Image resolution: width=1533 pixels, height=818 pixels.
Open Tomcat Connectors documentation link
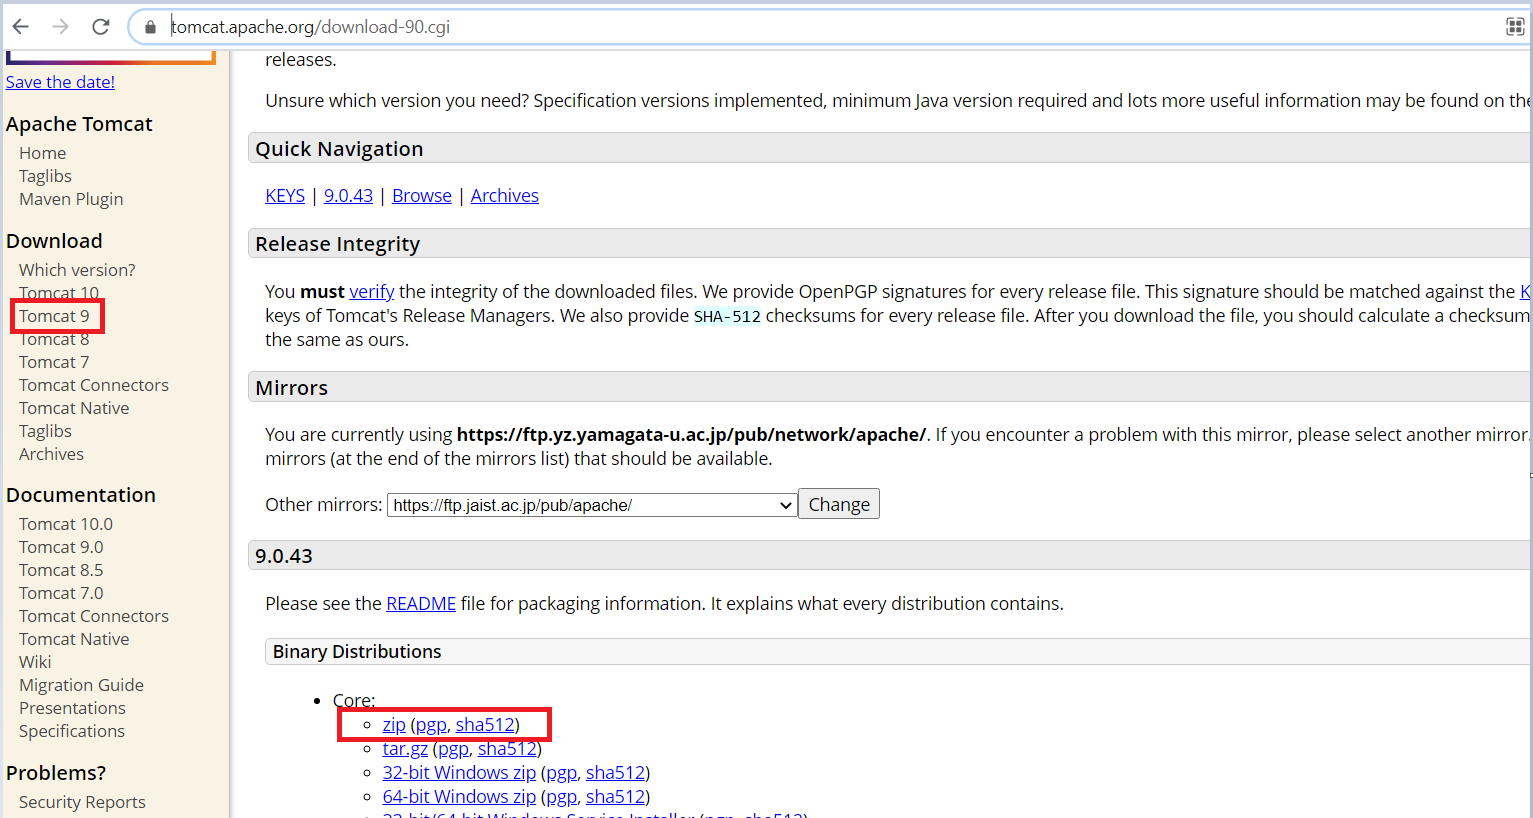pyautogui.click(x=94, y=616)
